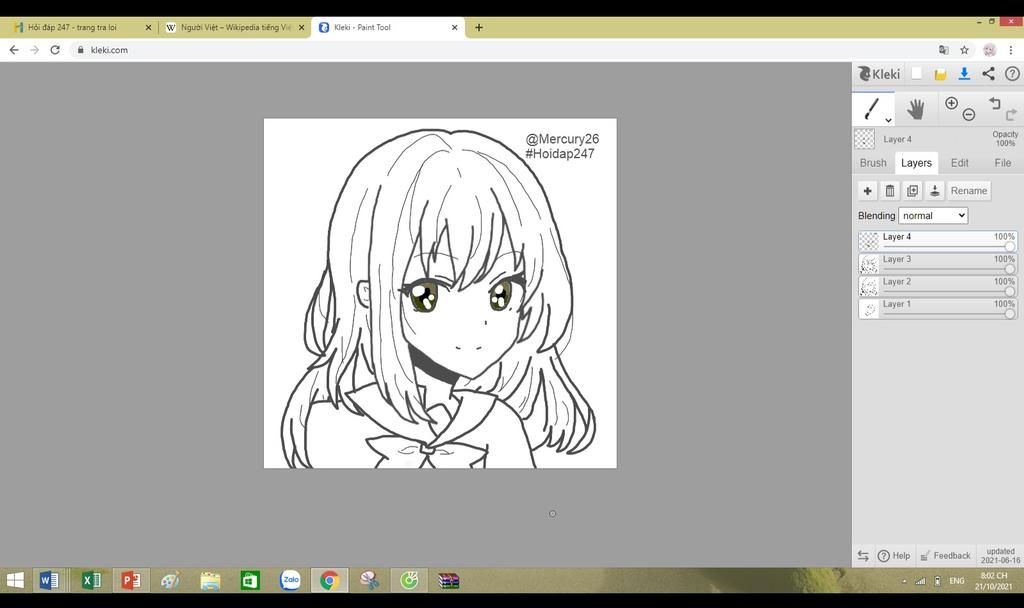Flip panel side with the swap arrows icon

pyautogui.click(x=863, y=556)
